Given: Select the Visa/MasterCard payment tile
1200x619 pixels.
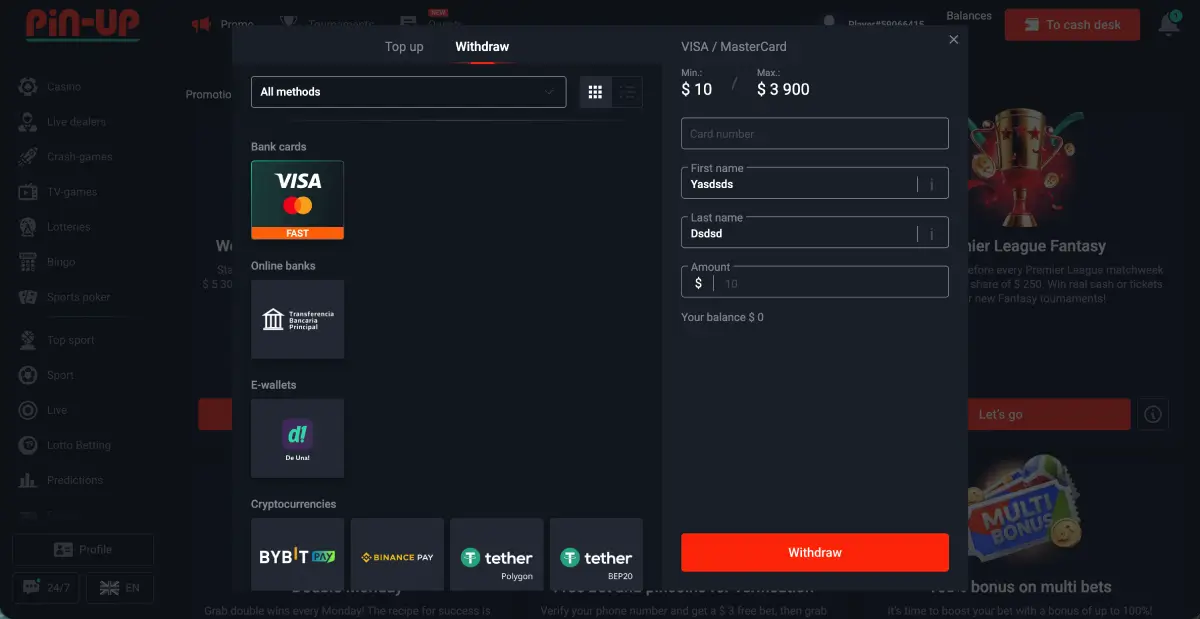Looking at the screenshot, I should [x=297, y=200].
